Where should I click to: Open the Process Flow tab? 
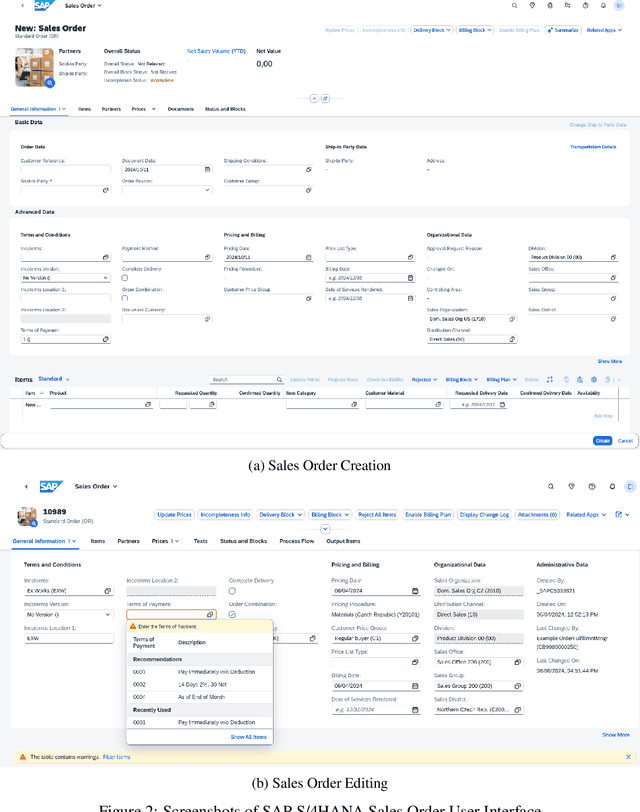[297, 541]
